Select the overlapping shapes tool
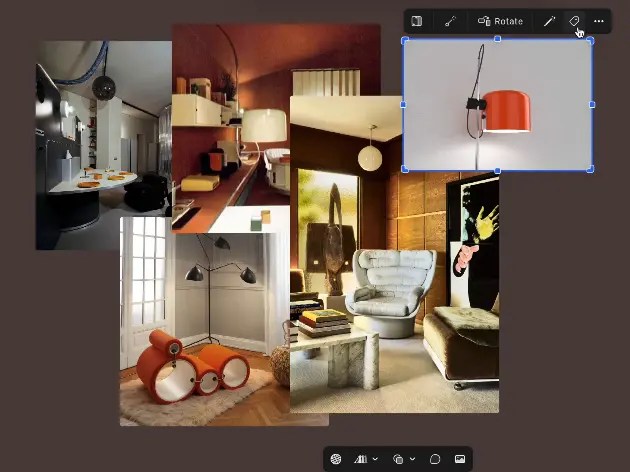 [x=398, y=459]
